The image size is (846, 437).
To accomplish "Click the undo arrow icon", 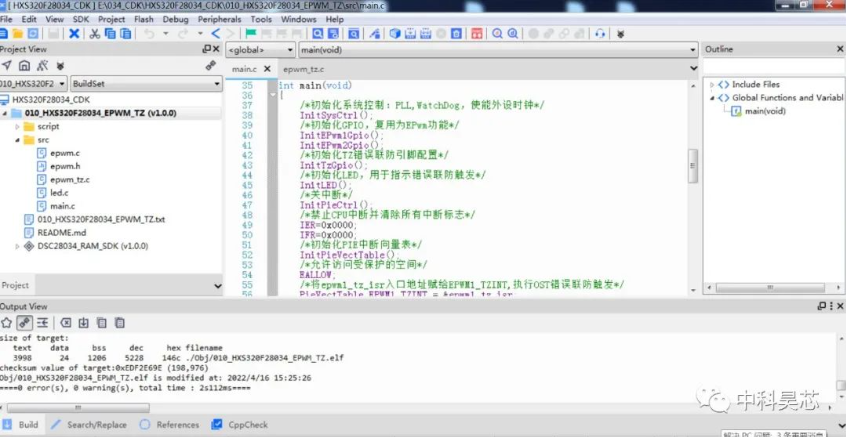I will click(x=149, y=34).
